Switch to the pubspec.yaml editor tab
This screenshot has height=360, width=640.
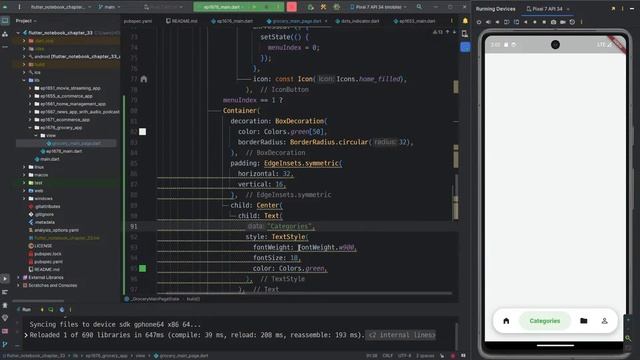138,21
